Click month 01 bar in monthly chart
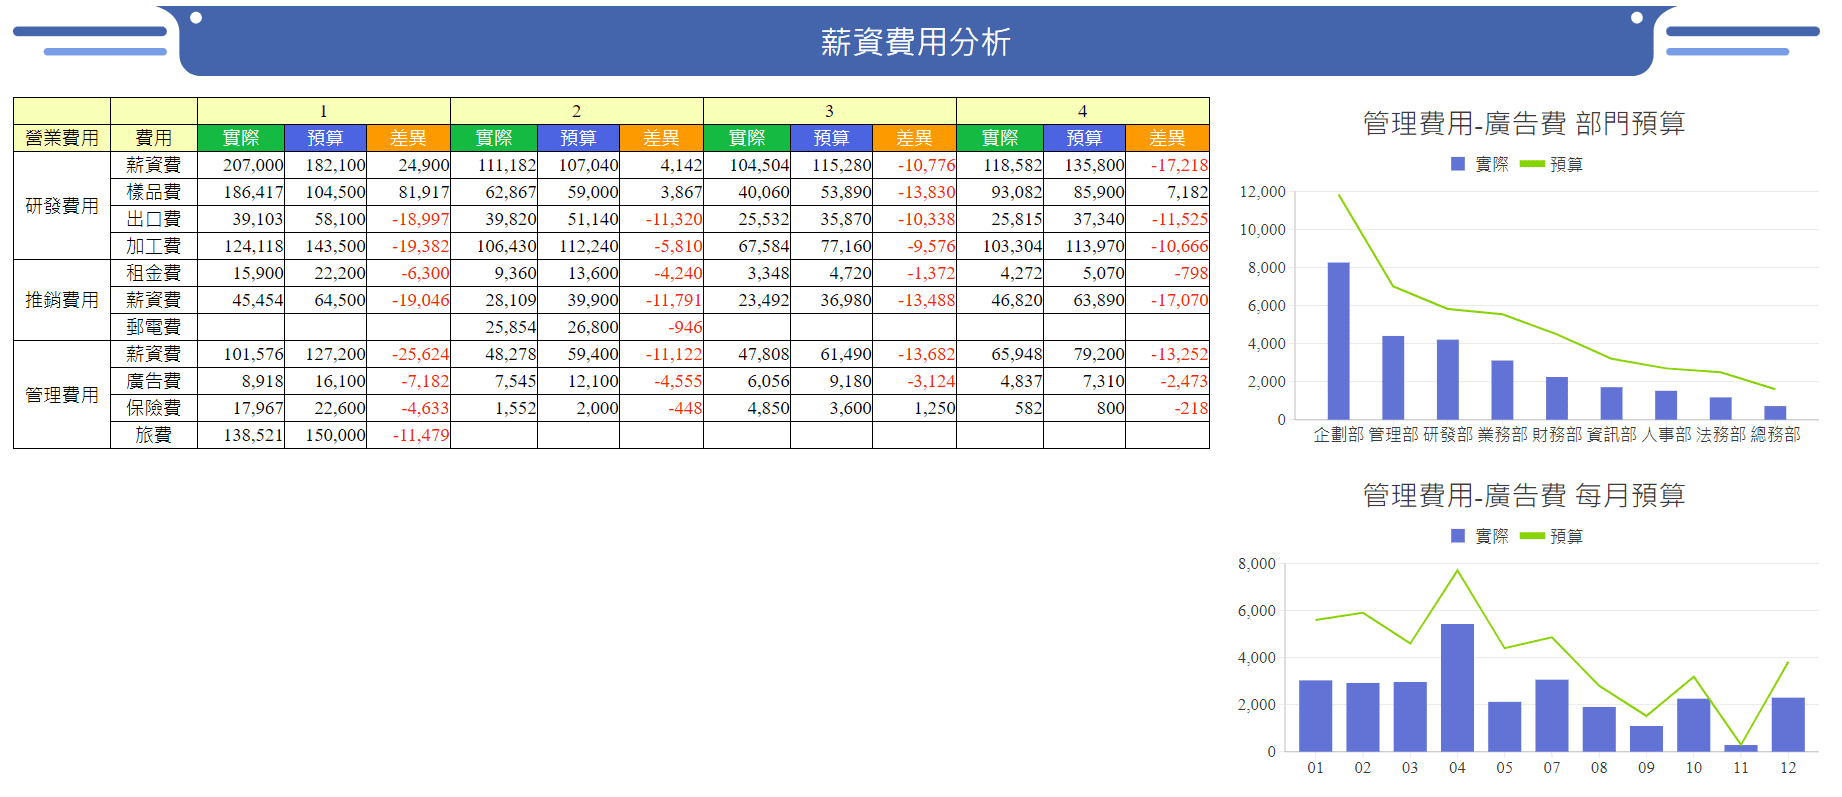Image resolution: width=1842 pixels, height=797 pixels. point(1315,716)
